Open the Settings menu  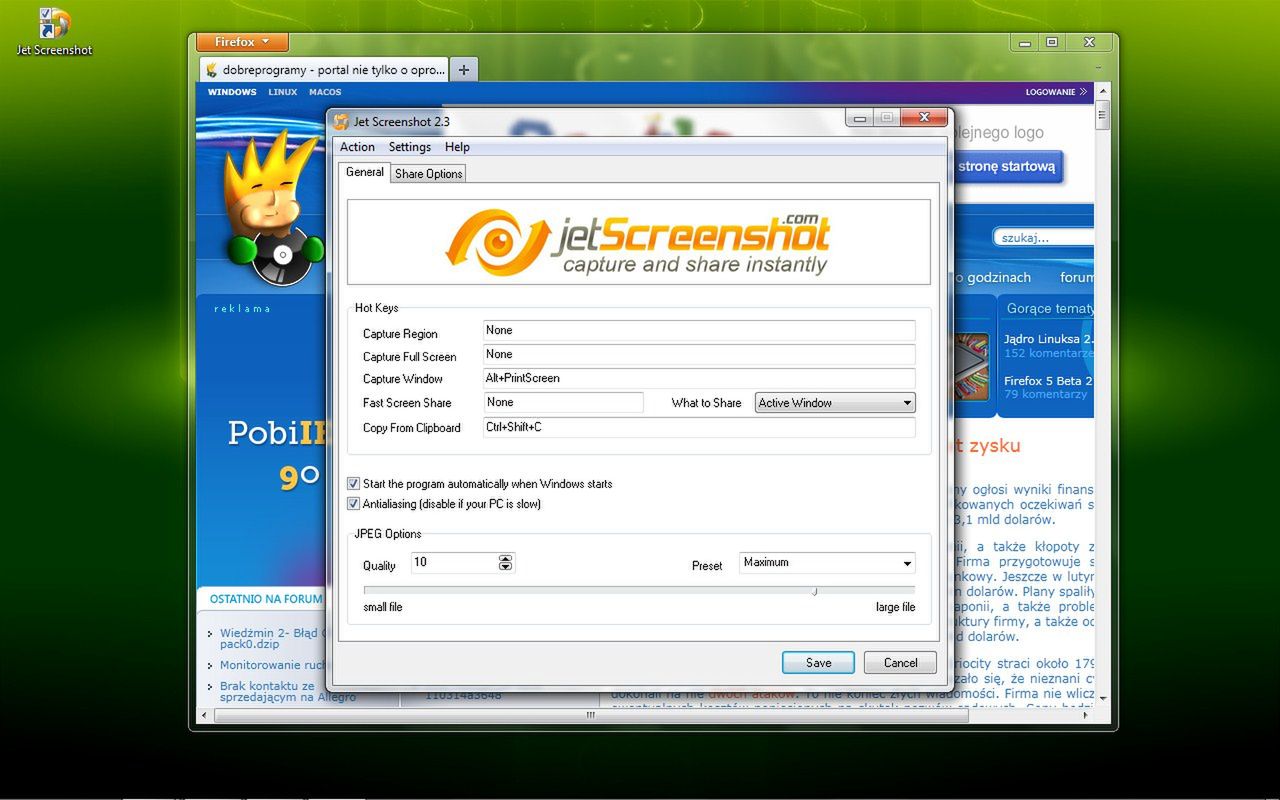410,147
